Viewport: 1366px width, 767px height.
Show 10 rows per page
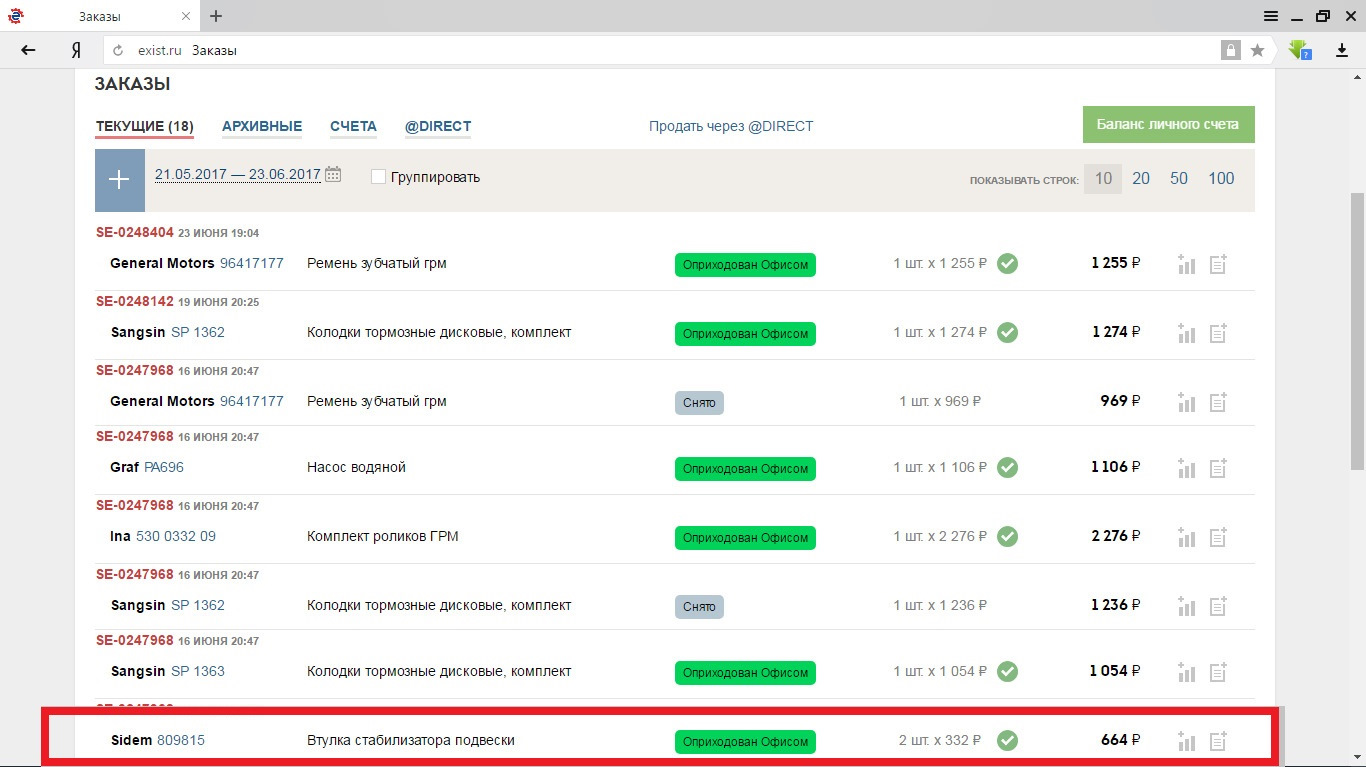1103,179
